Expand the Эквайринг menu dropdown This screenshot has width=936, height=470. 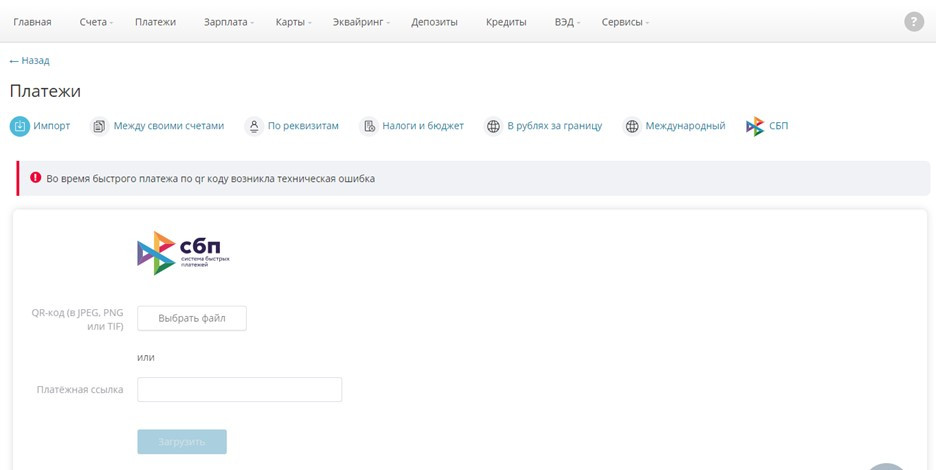point(361,22)
